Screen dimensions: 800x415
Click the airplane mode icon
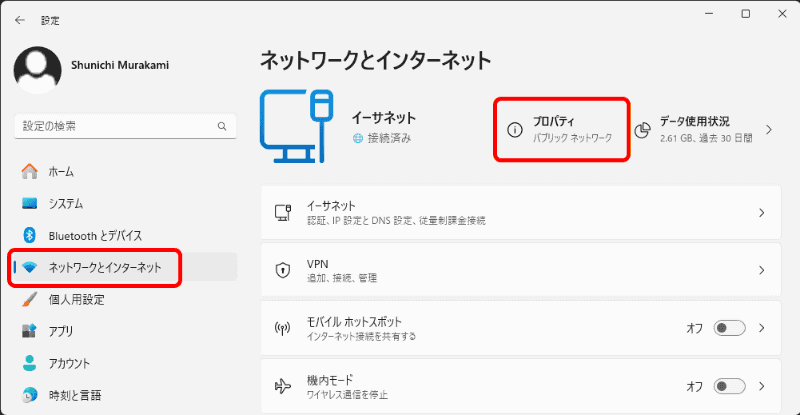[x=283, y=386]
